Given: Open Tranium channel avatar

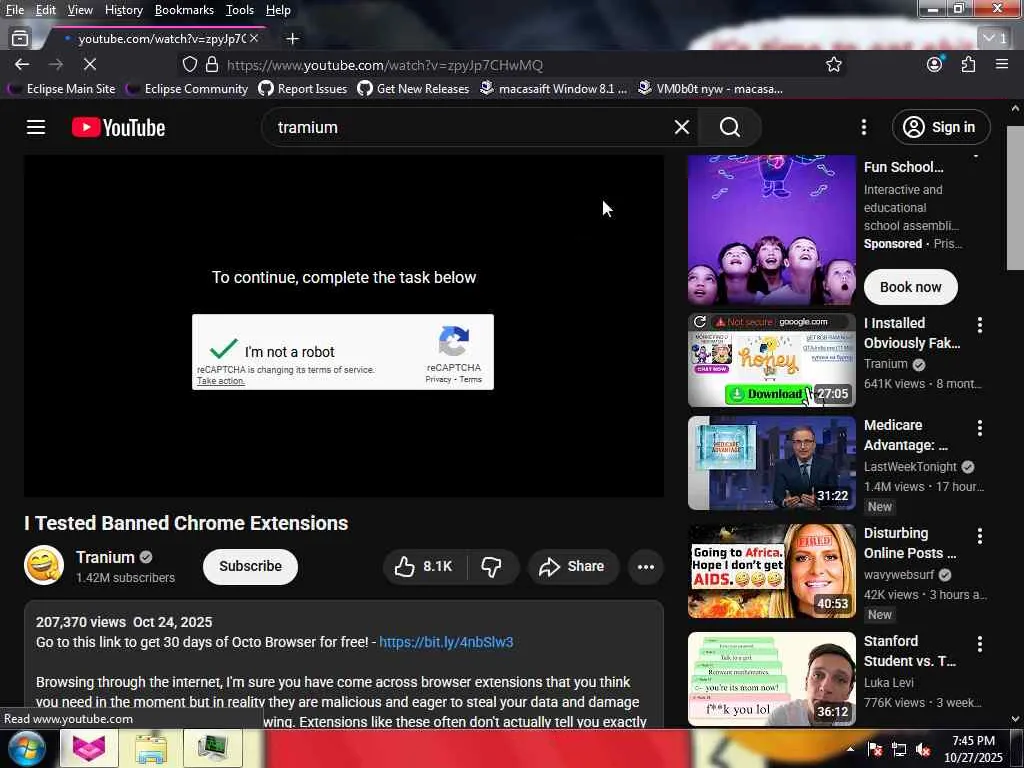Looking at the screenshot, I should [44, 565].
